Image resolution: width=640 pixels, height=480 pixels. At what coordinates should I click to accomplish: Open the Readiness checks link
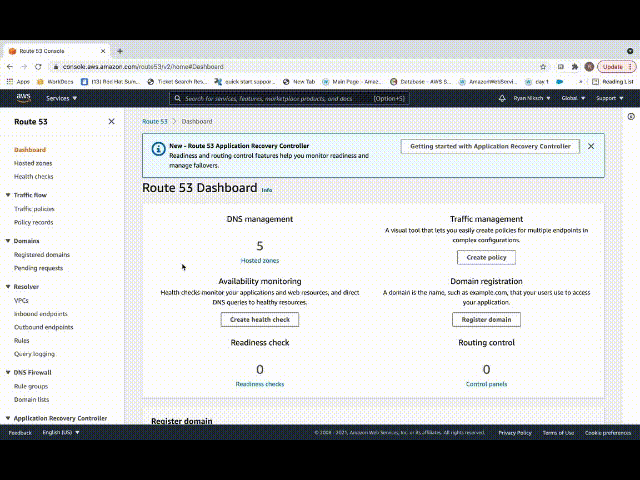pyautogui.click(x=260, y=384)
